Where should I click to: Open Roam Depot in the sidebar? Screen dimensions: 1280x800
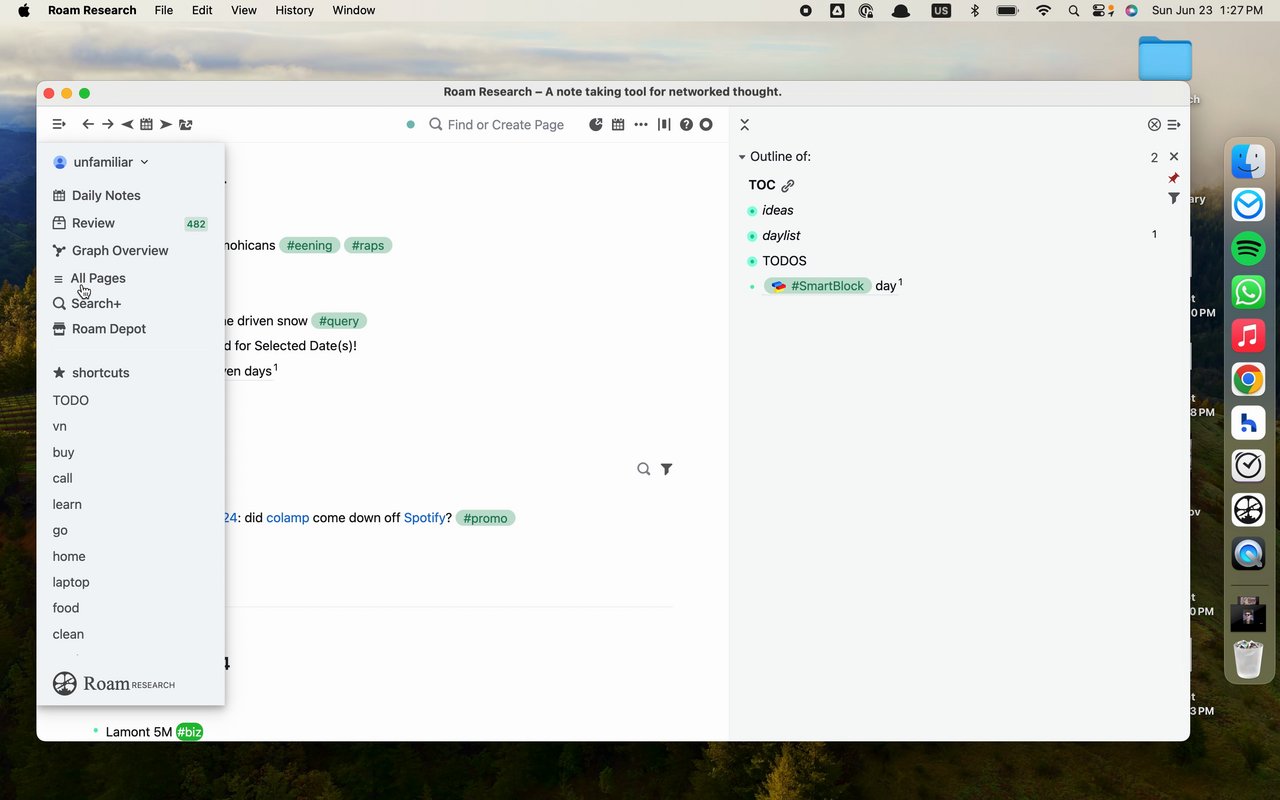(x=99, y=328)
